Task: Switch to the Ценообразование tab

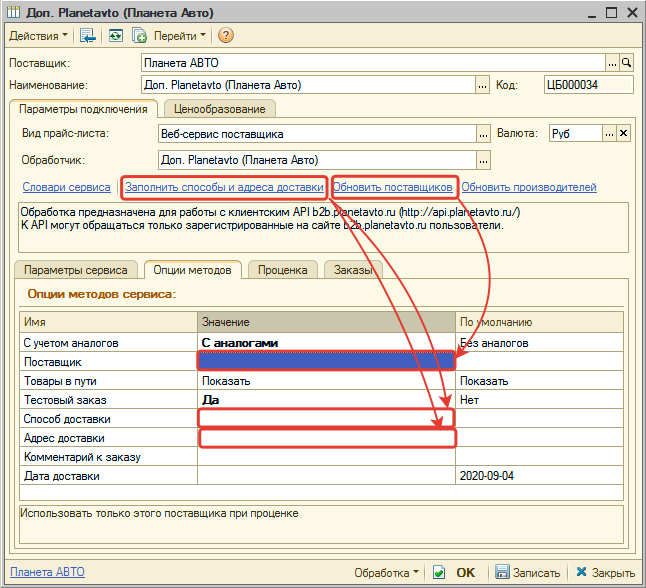Action: (220, 109)
